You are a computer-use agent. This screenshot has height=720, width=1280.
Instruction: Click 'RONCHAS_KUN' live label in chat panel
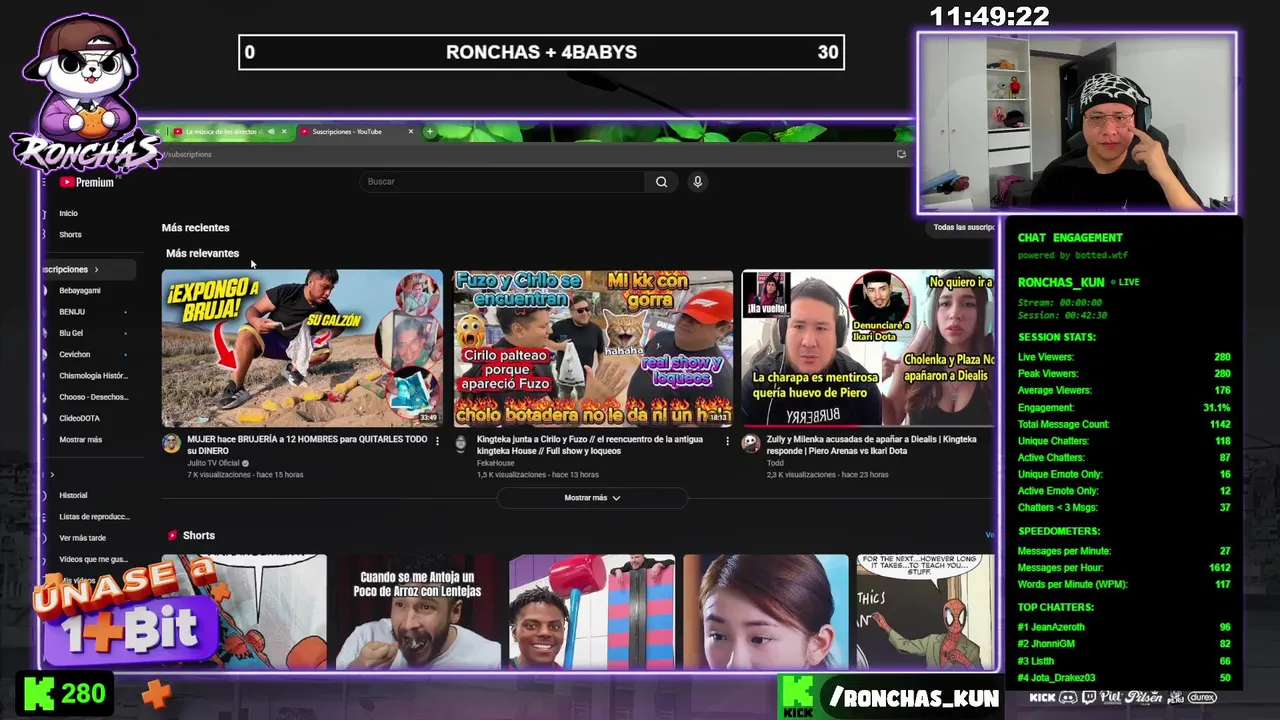tap(1061, 283)
